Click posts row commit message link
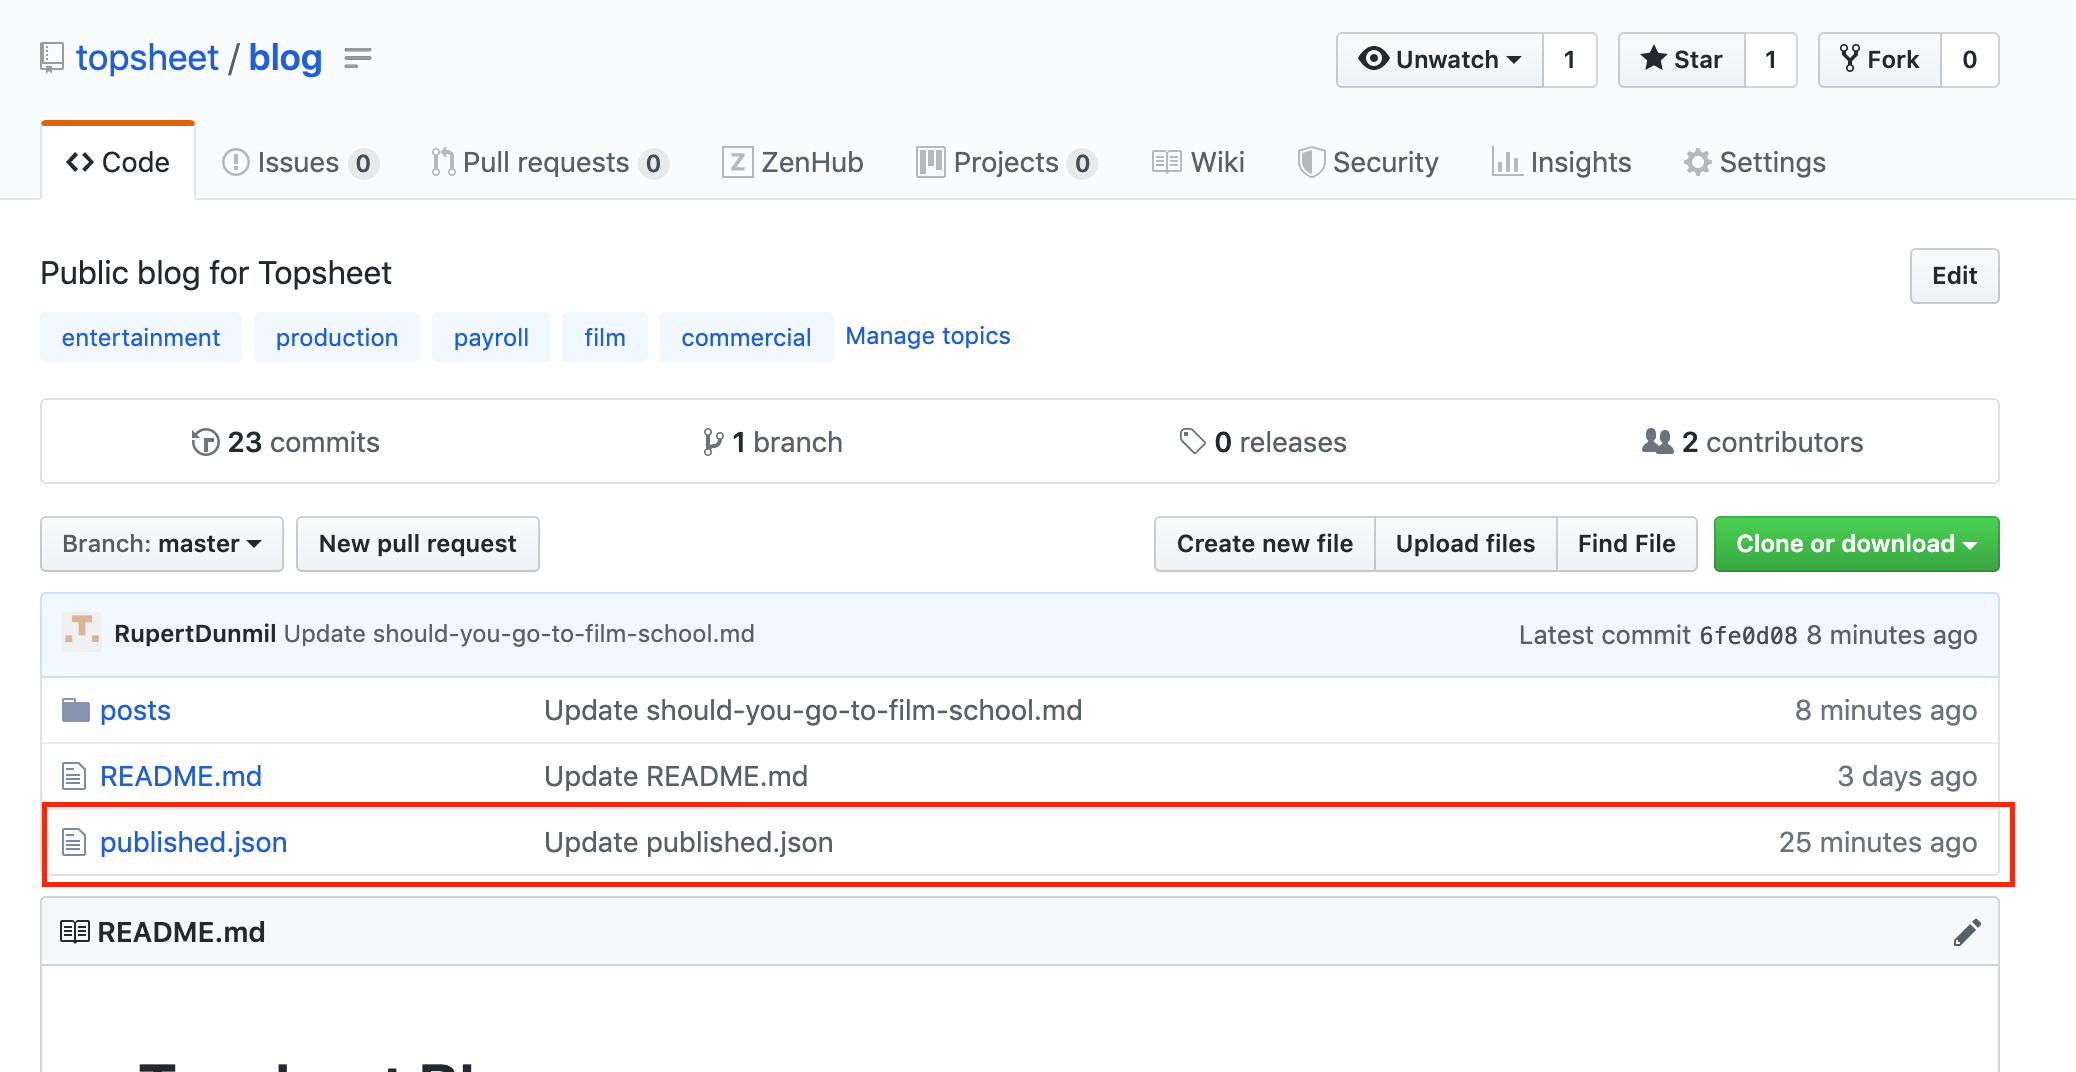2076x1072 pixels. tap(813, 710)
